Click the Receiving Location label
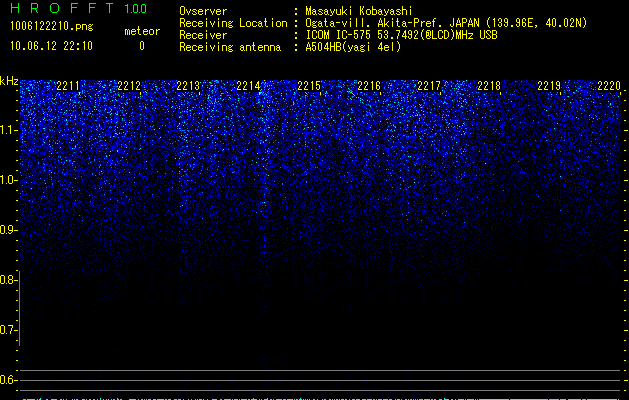The height and width of the screenshot is (400, 629). (x=233, y=23)
